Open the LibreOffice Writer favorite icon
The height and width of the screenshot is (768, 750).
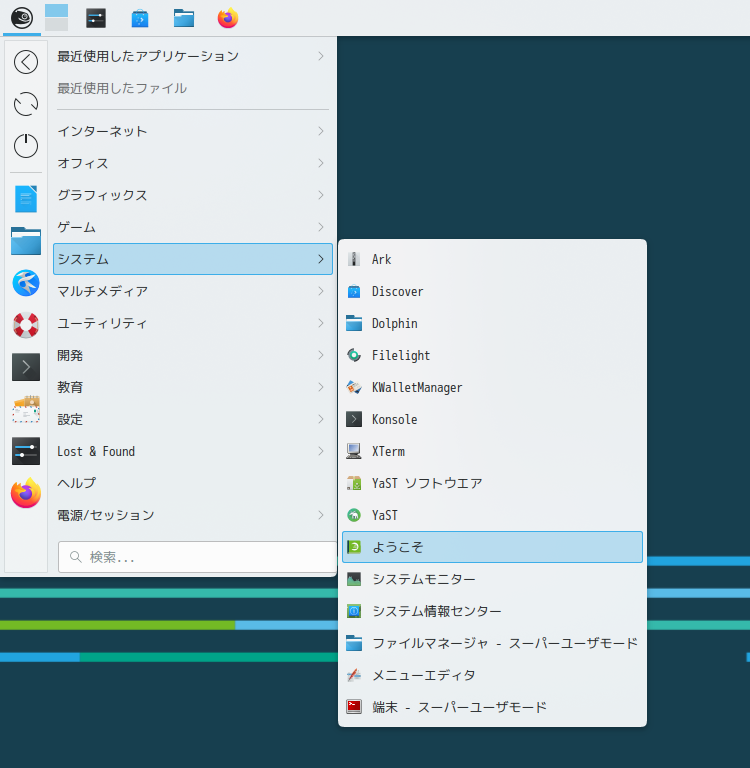click(26, 199)
